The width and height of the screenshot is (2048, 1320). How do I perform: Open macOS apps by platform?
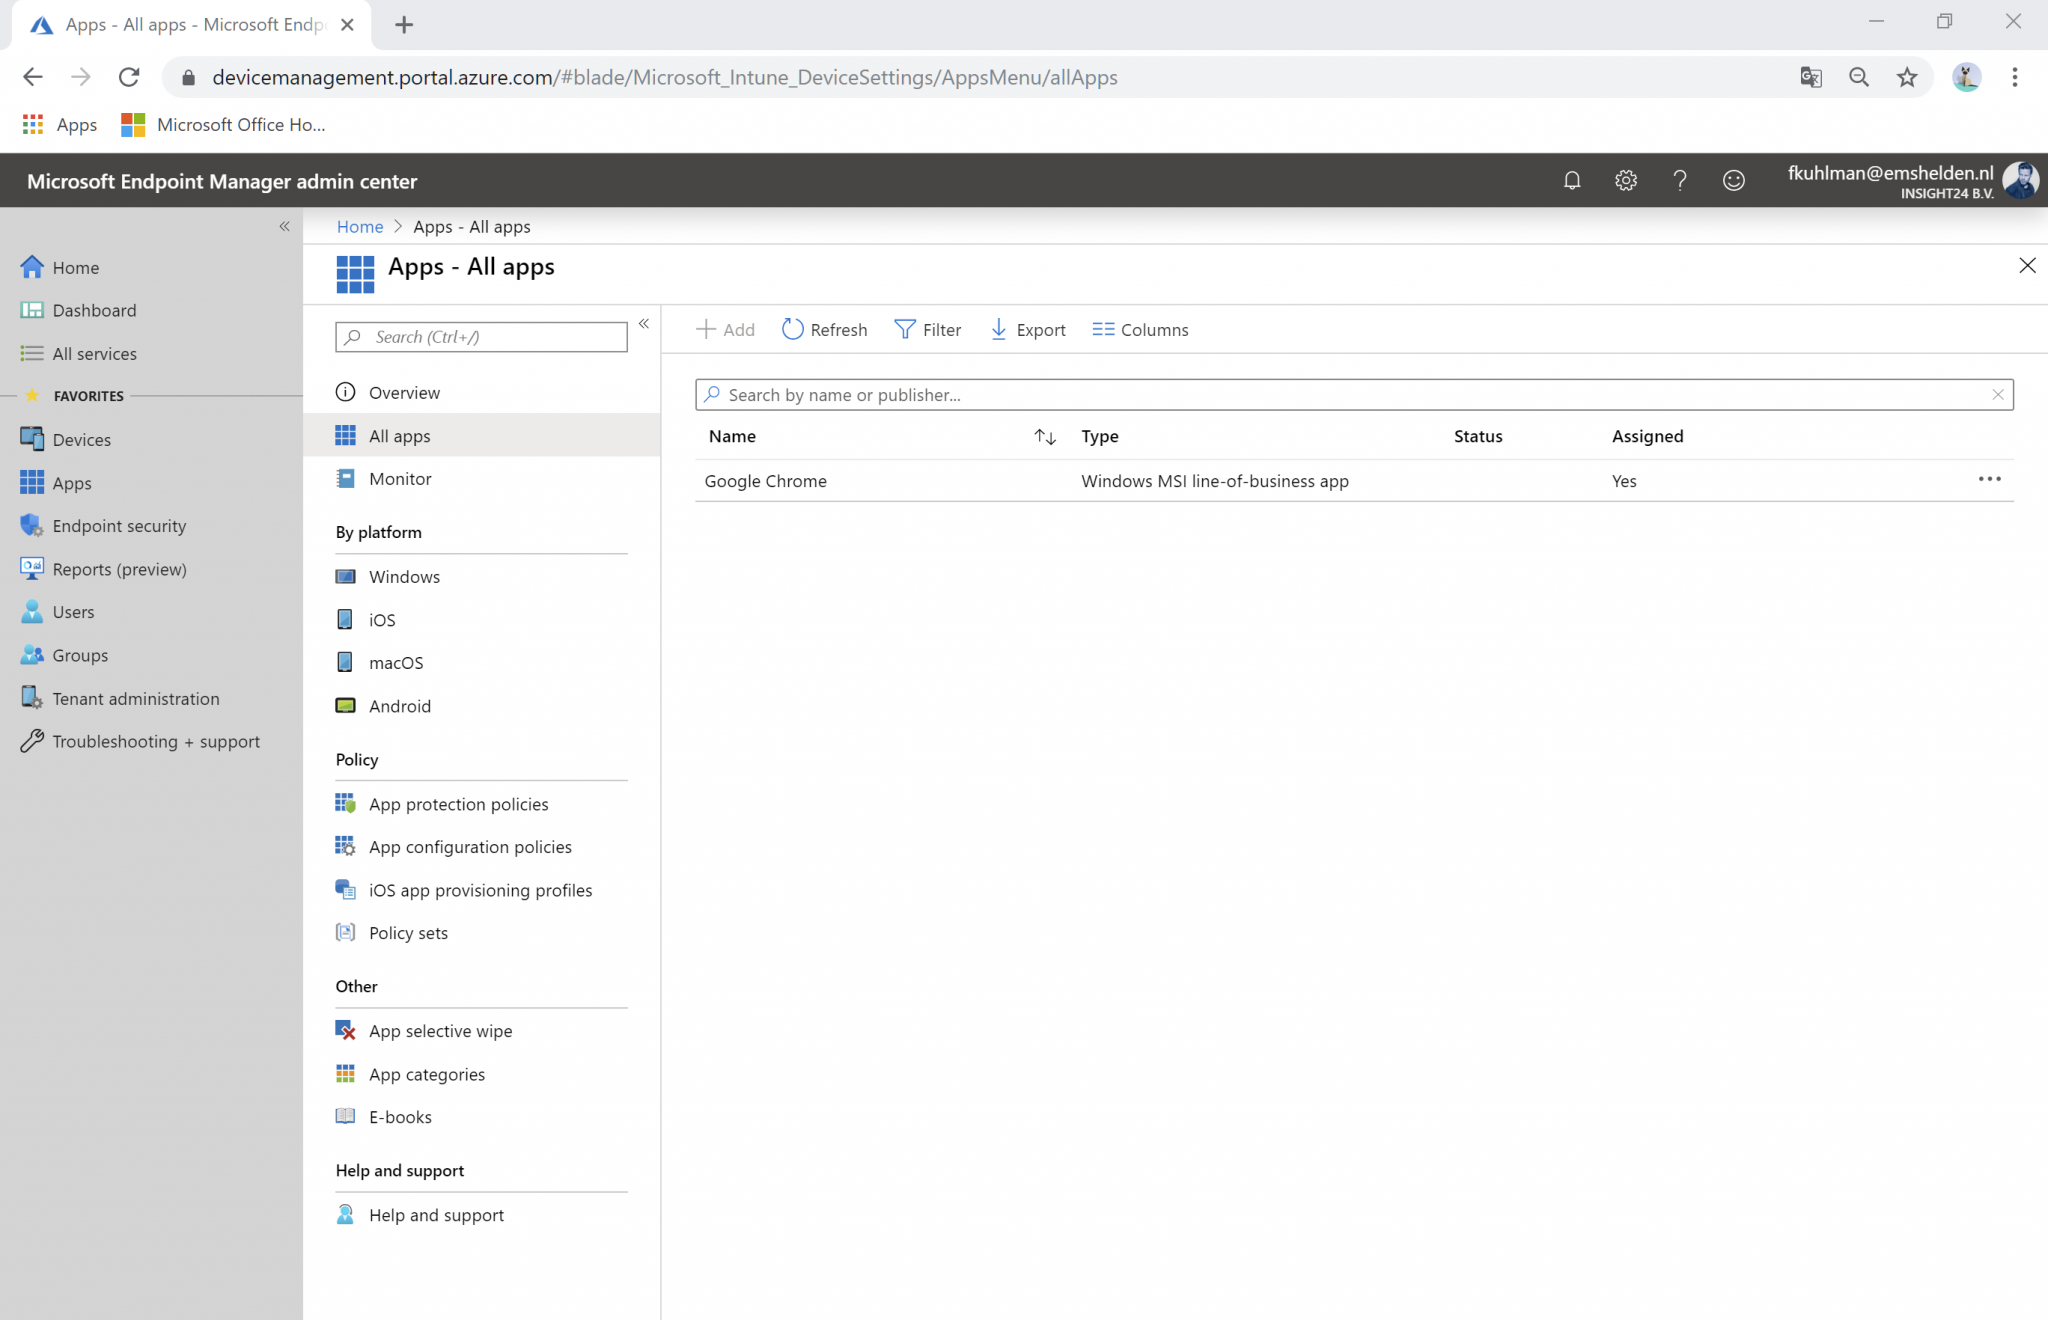tap(396, 662)
